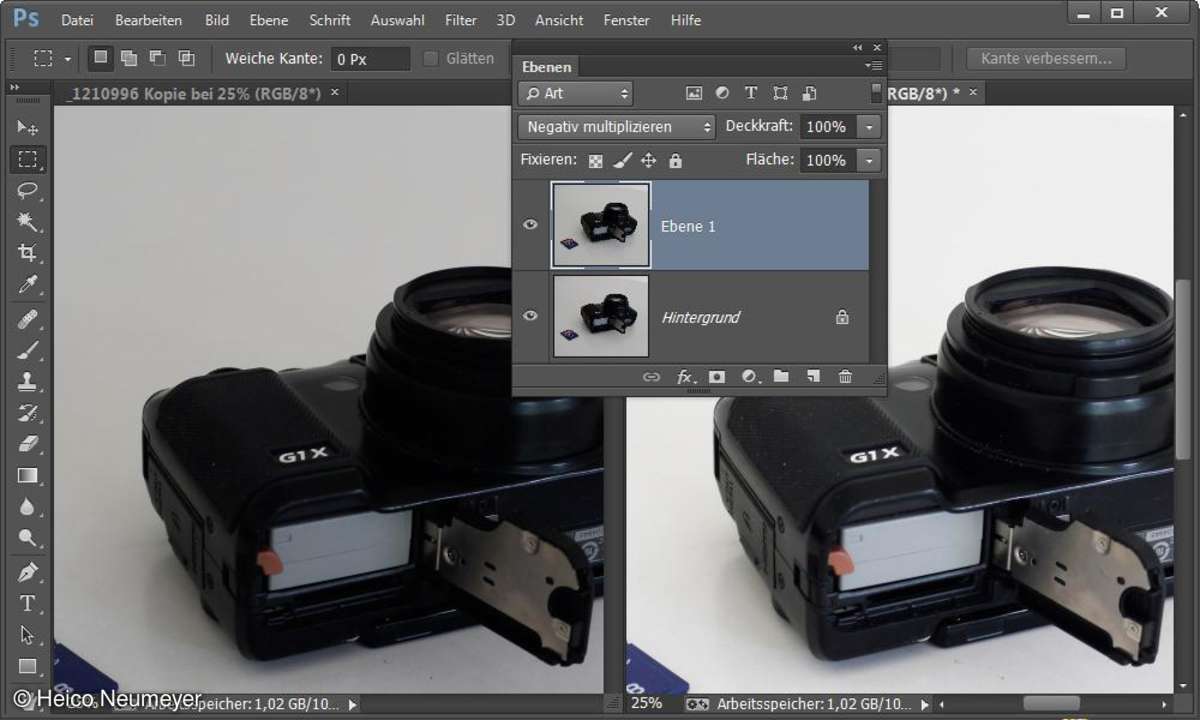Open the Deckkraft slider dropdown arrow
The width and height of the screenshot is (1200, 720).
point(871,127)
